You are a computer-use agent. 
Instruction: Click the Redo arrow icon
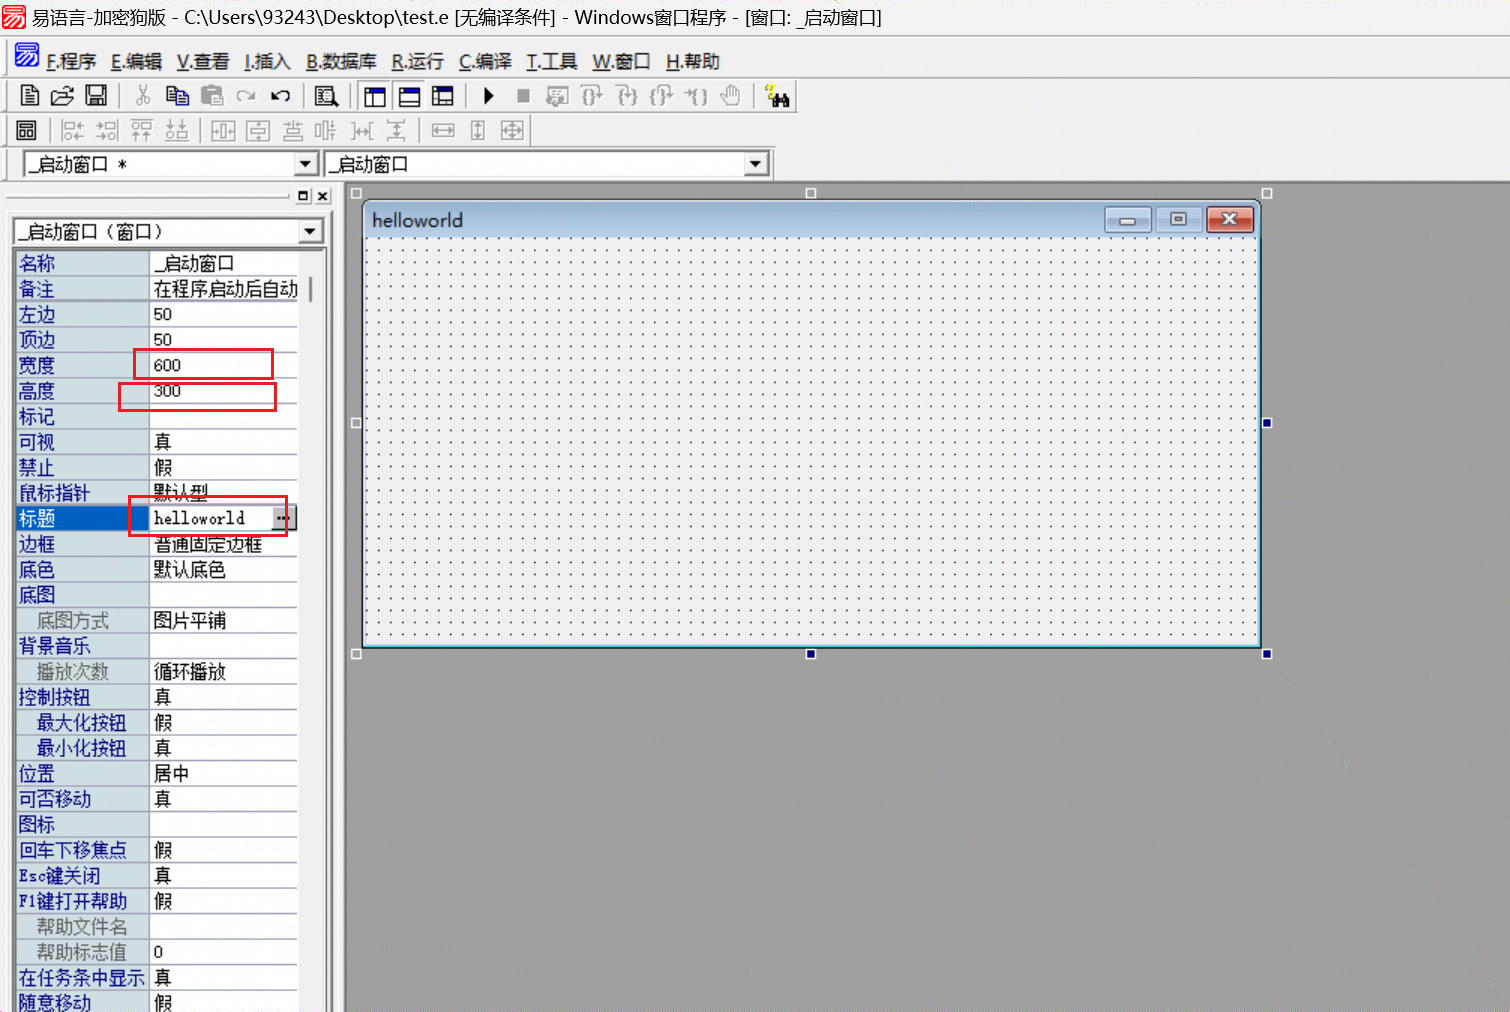click(246, 96)
